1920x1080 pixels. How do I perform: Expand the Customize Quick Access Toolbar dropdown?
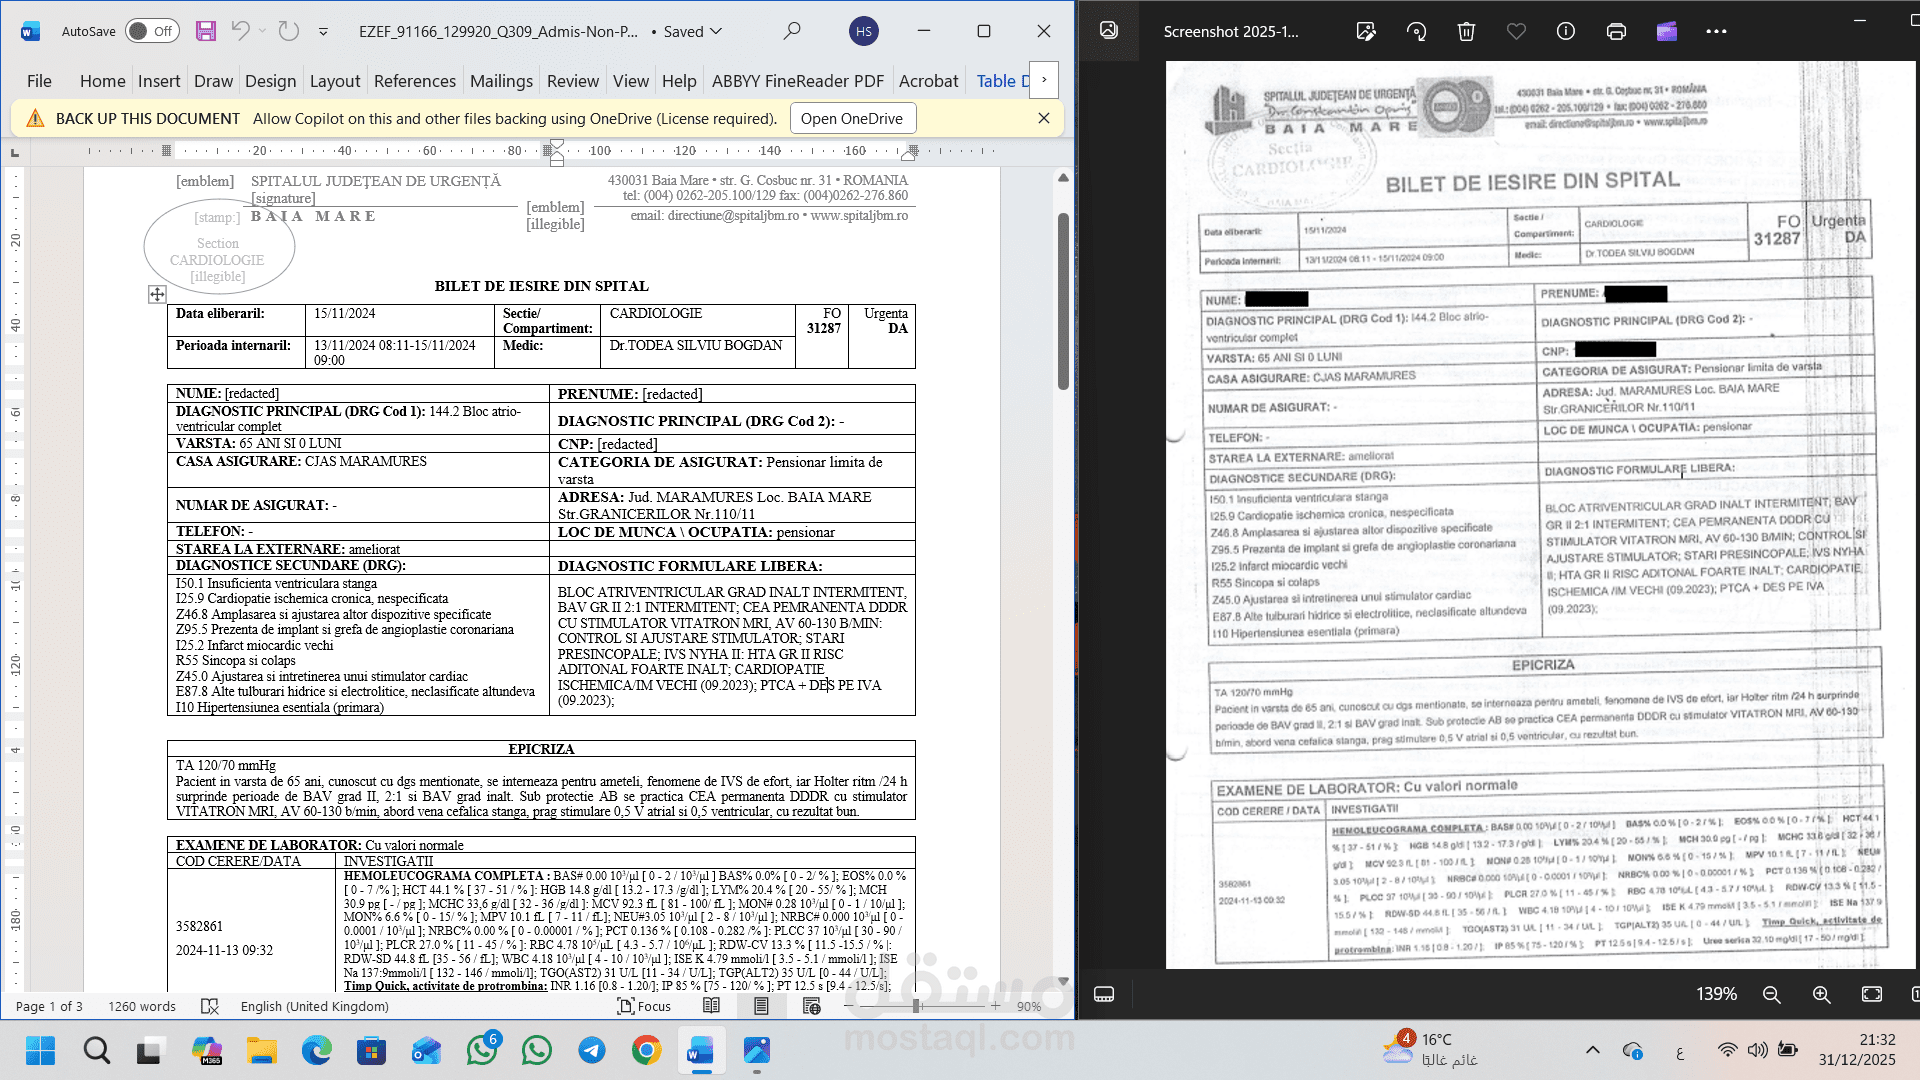tap(323, 31)
